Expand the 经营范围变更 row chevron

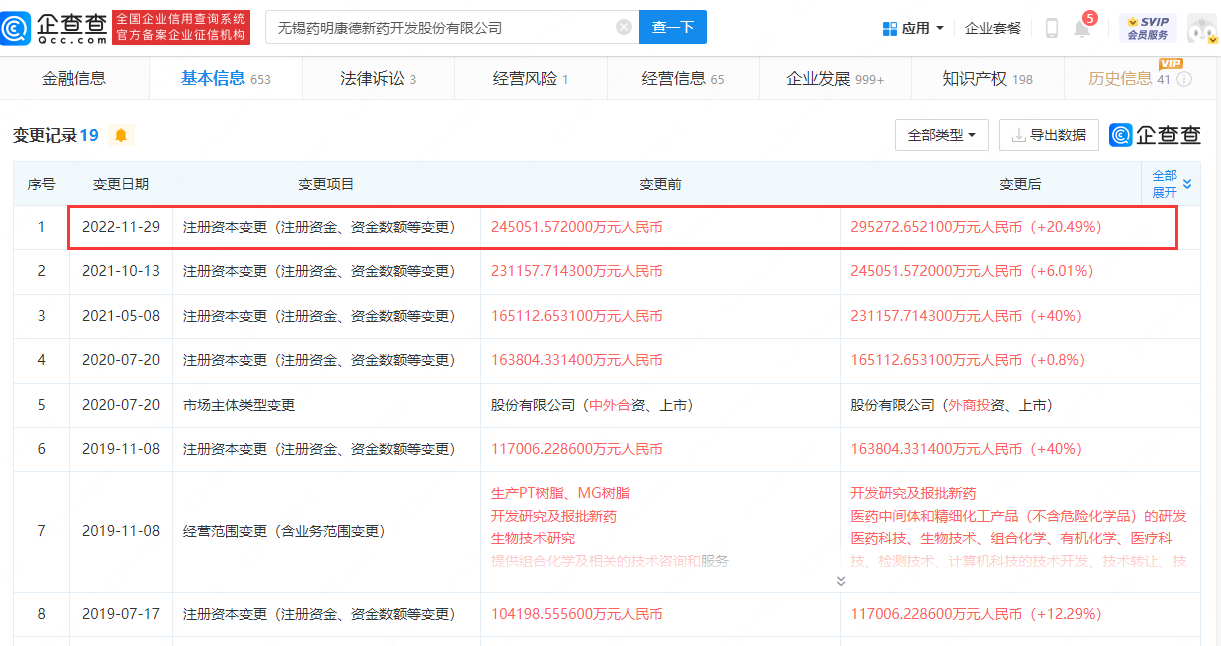tap(841, 581)
